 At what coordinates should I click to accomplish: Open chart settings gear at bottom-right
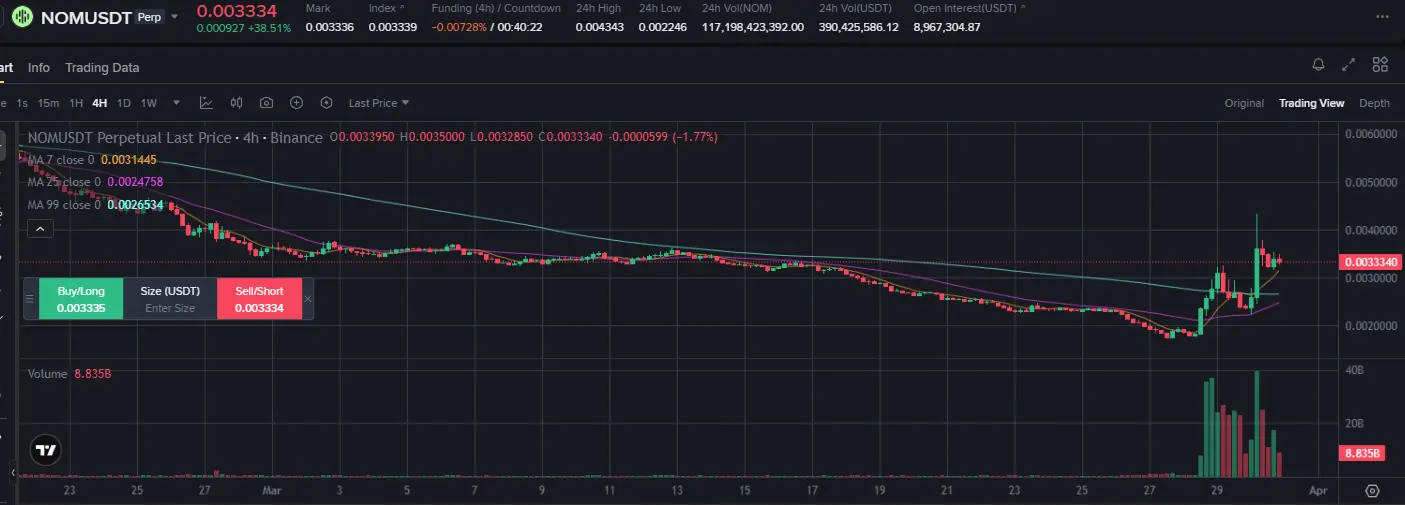pyautogui.click(x=1372, y=491)
